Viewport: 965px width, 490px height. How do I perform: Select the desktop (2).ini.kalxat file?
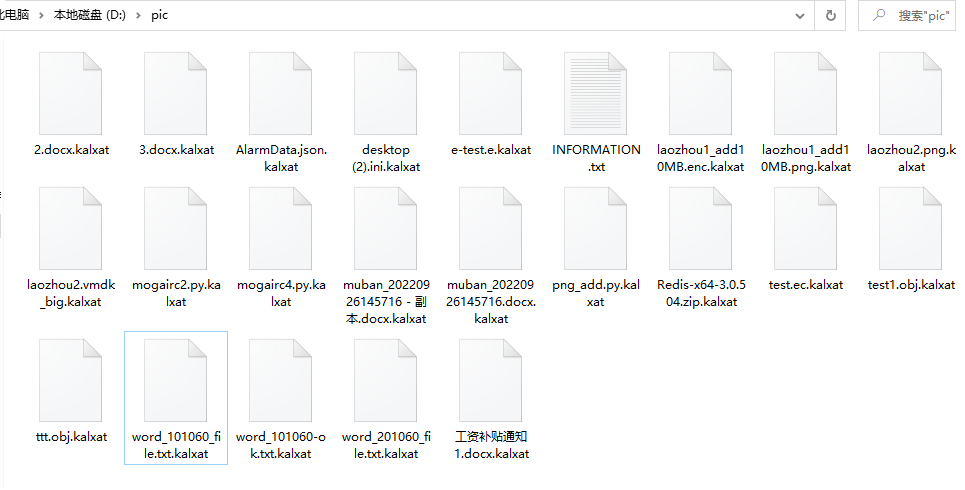(386, 113)
